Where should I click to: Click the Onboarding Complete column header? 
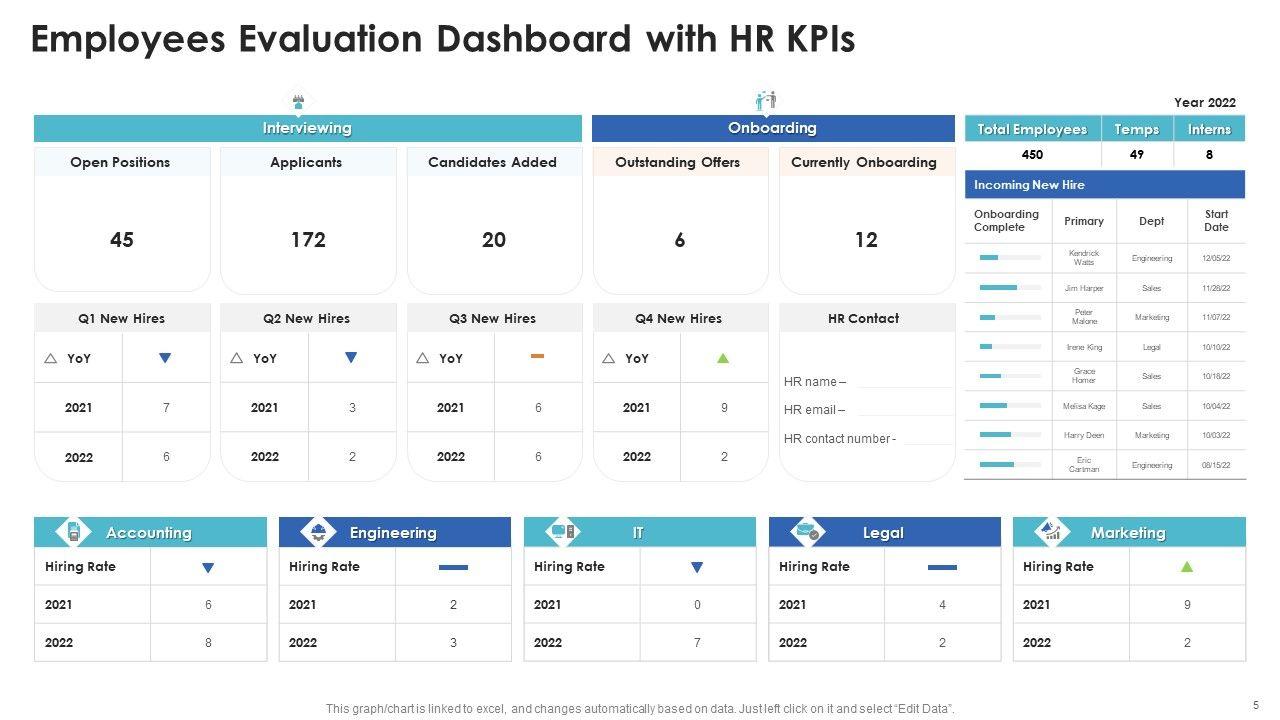point(1006,221)
